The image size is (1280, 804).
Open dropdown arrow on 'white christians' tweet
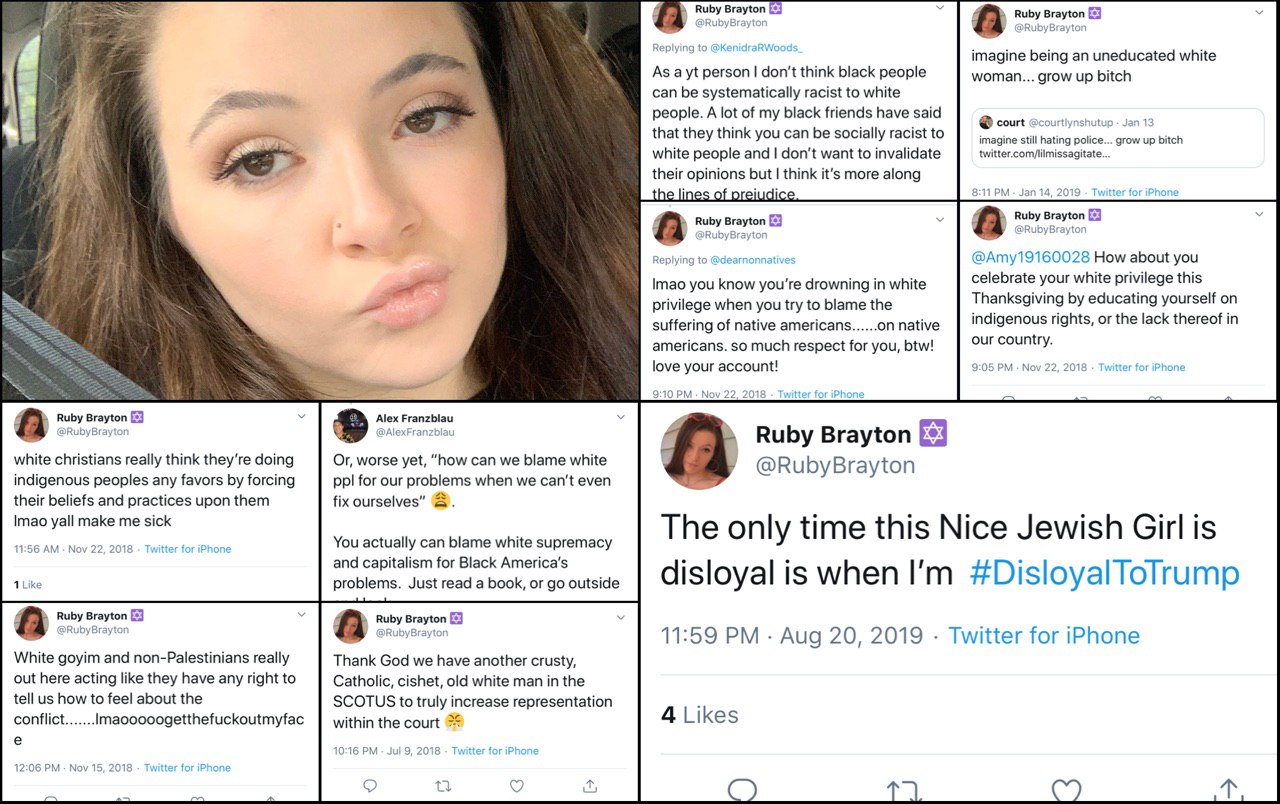301,416
